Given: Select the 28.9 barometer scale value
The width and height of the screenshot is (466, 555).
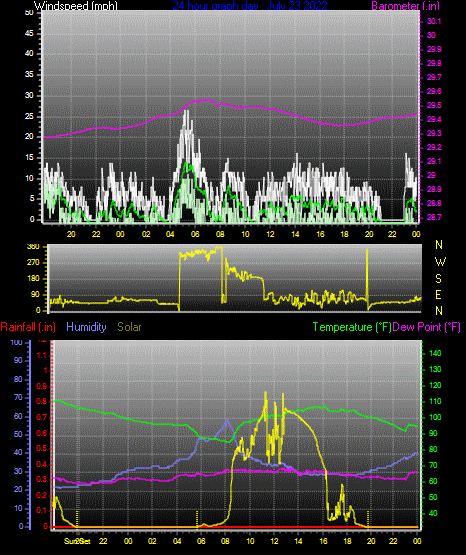Looking at the screenshot, I should coord(434,189).
